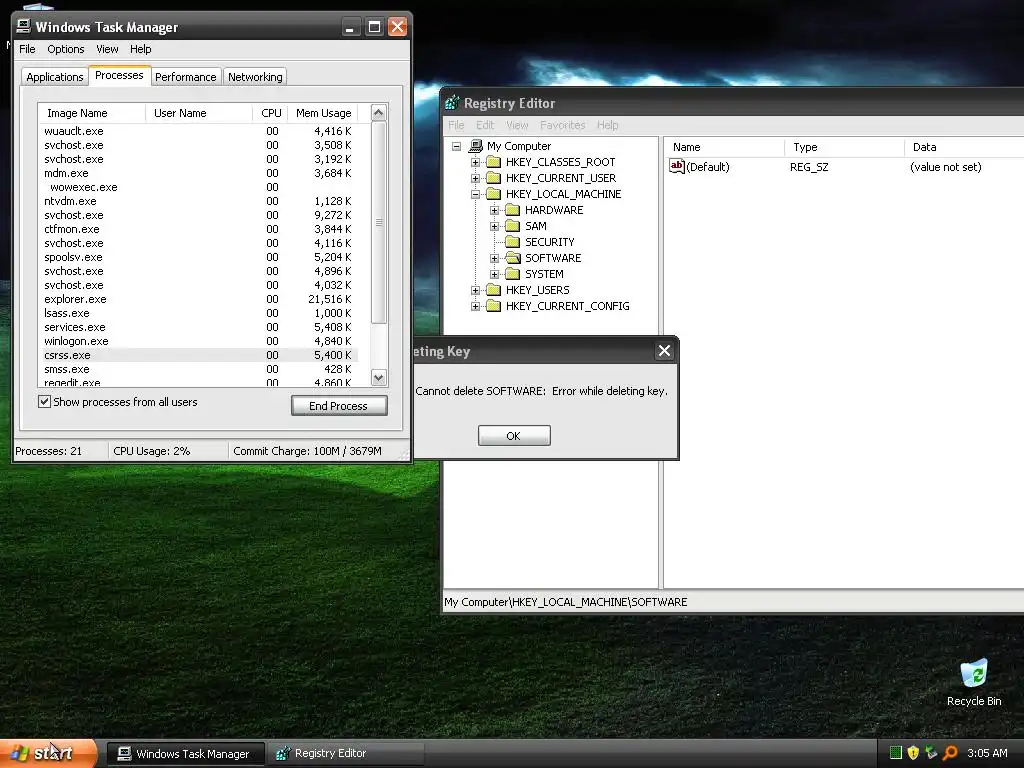
Task: Select the wuauclt.exe process row
Action: [x=198, y=131]
